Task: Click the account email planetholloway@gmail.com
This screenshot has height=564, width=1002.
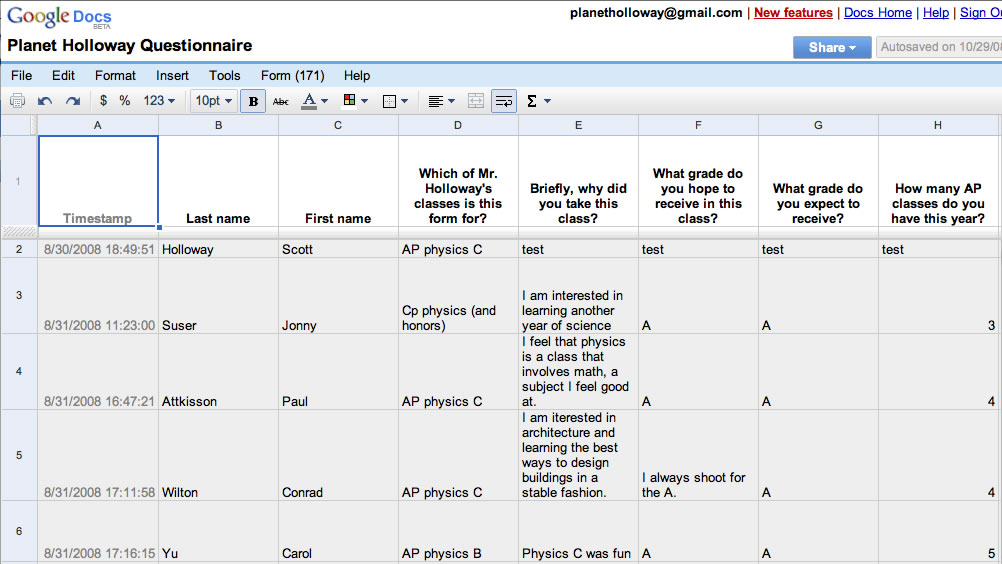Action: coord(656,13)
